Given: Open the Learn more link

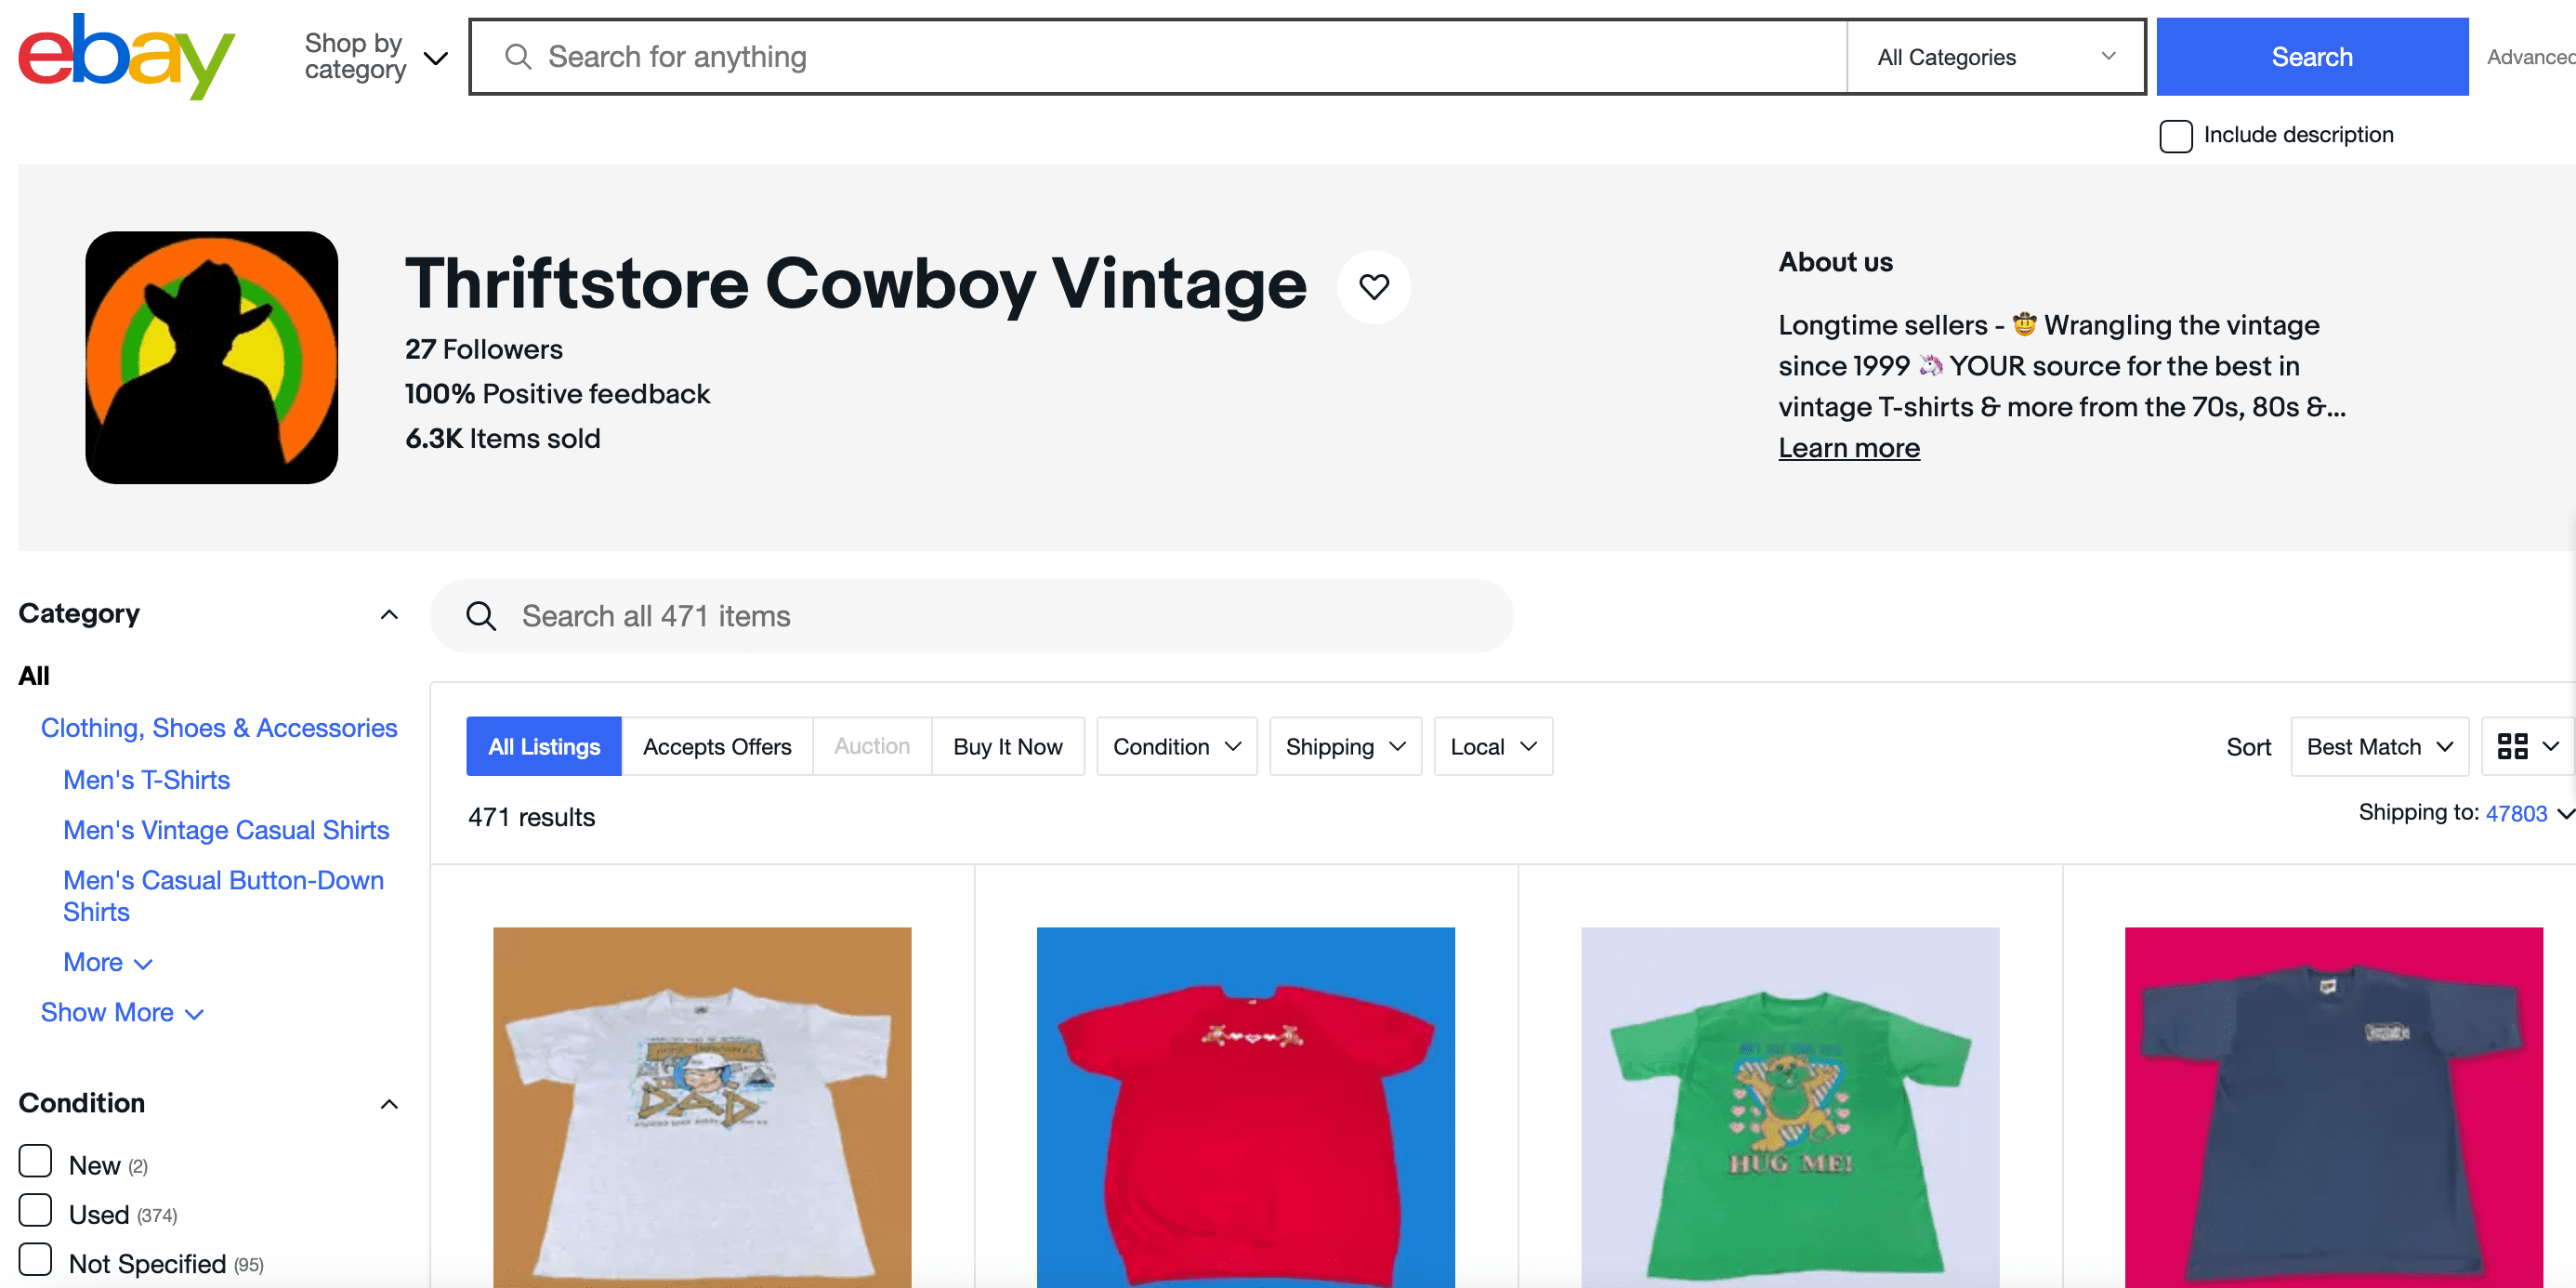Looking at the screenshot, I should point(1848,448).
